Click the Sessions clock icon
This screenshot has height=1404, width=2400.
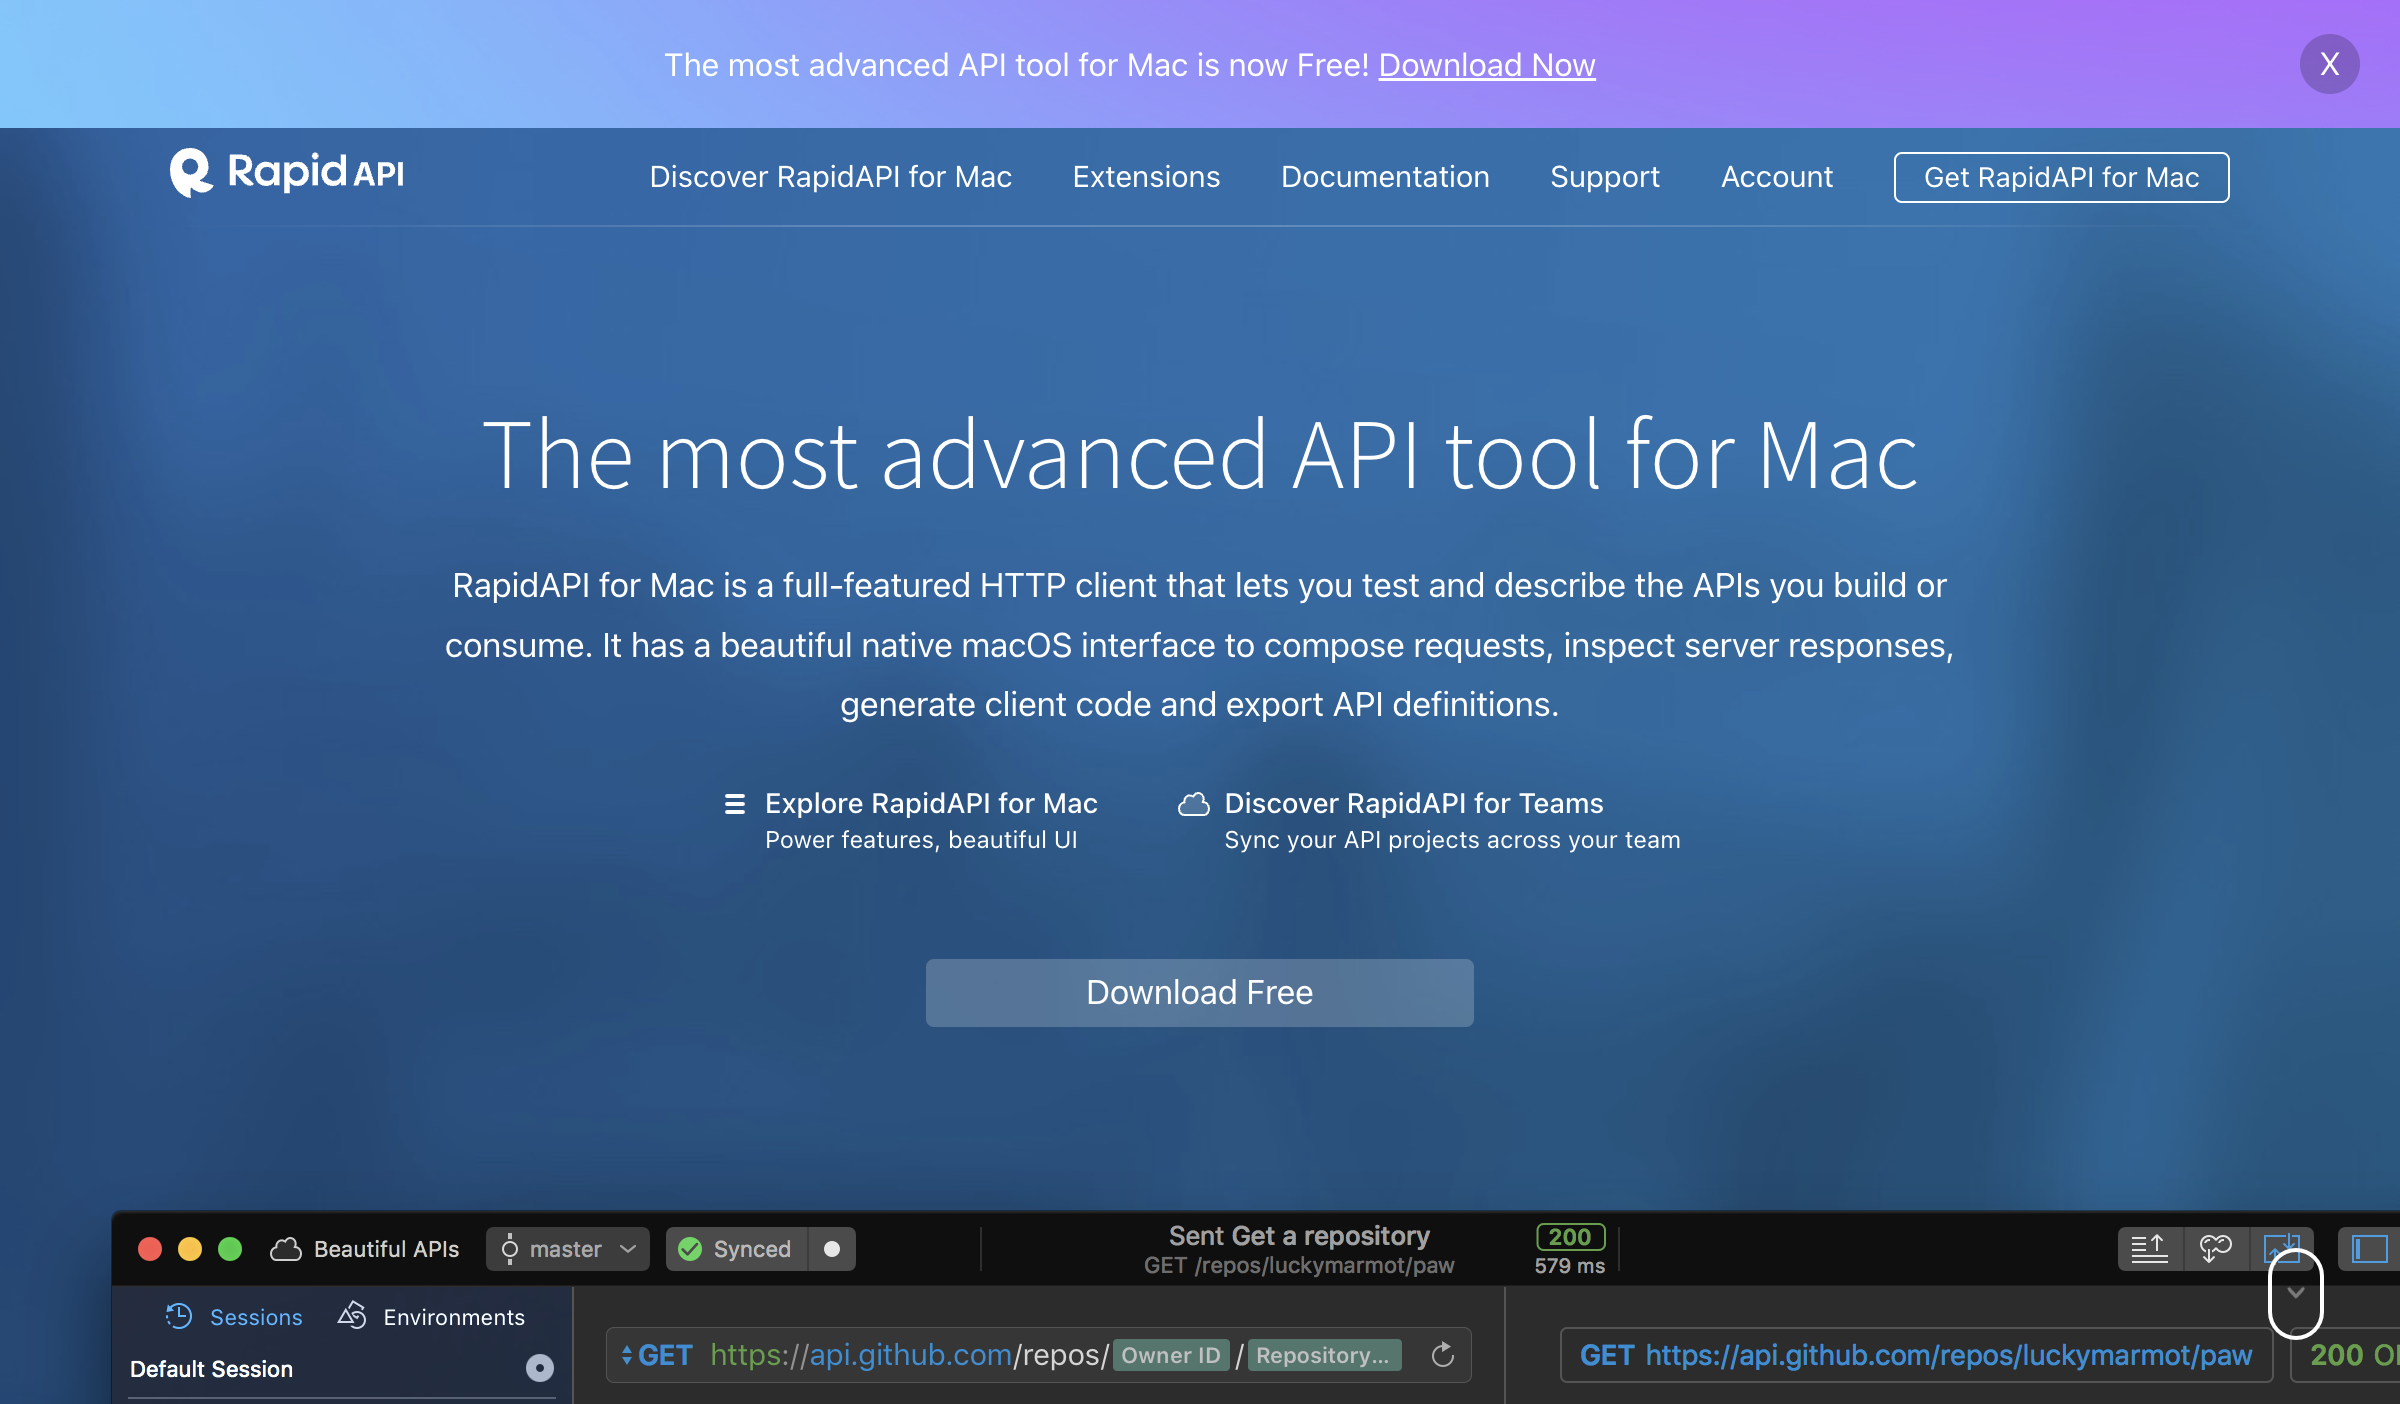pyautogui.click(x=179, y=1316)
